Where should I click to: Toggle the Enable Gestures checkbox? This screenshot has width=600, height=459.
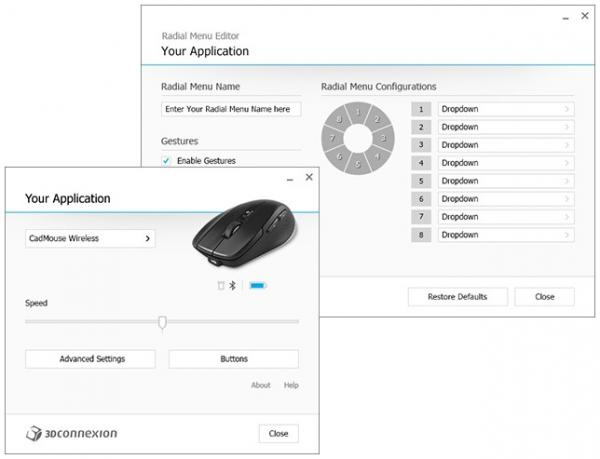coord(166,160)
